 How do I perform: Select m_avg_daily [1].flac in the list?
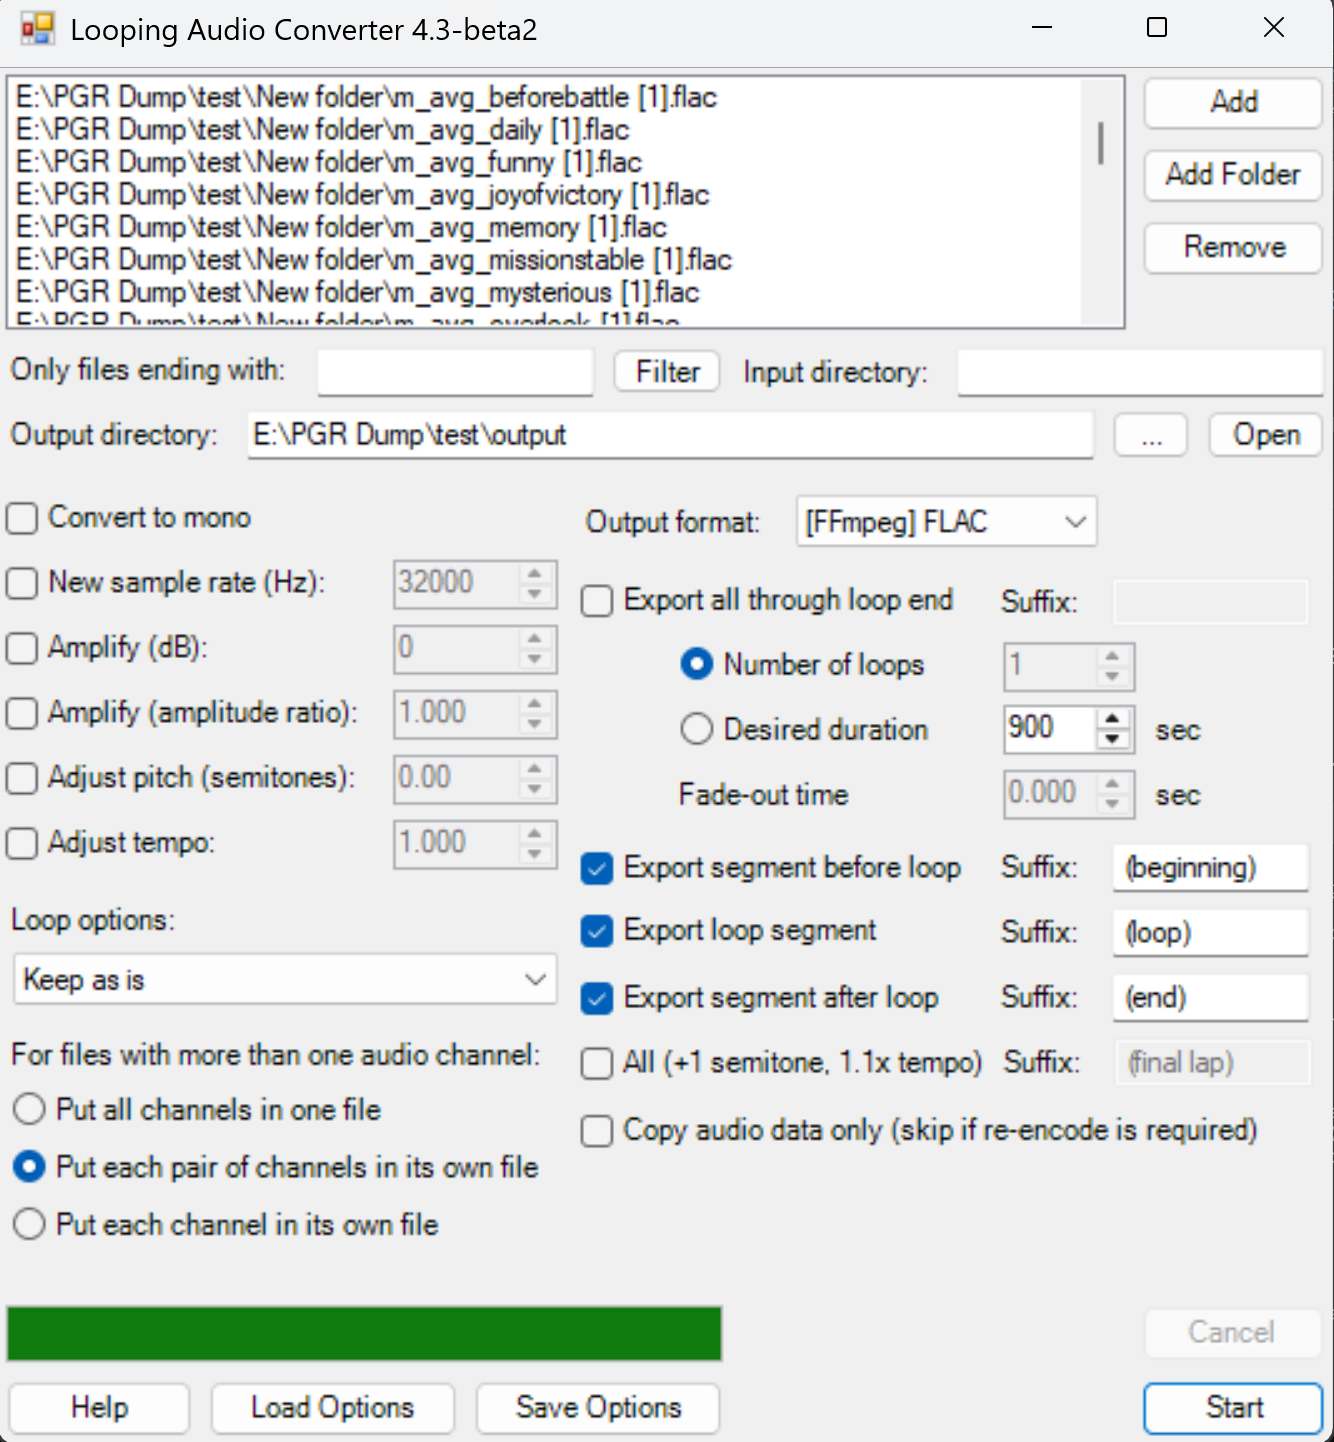322,130
